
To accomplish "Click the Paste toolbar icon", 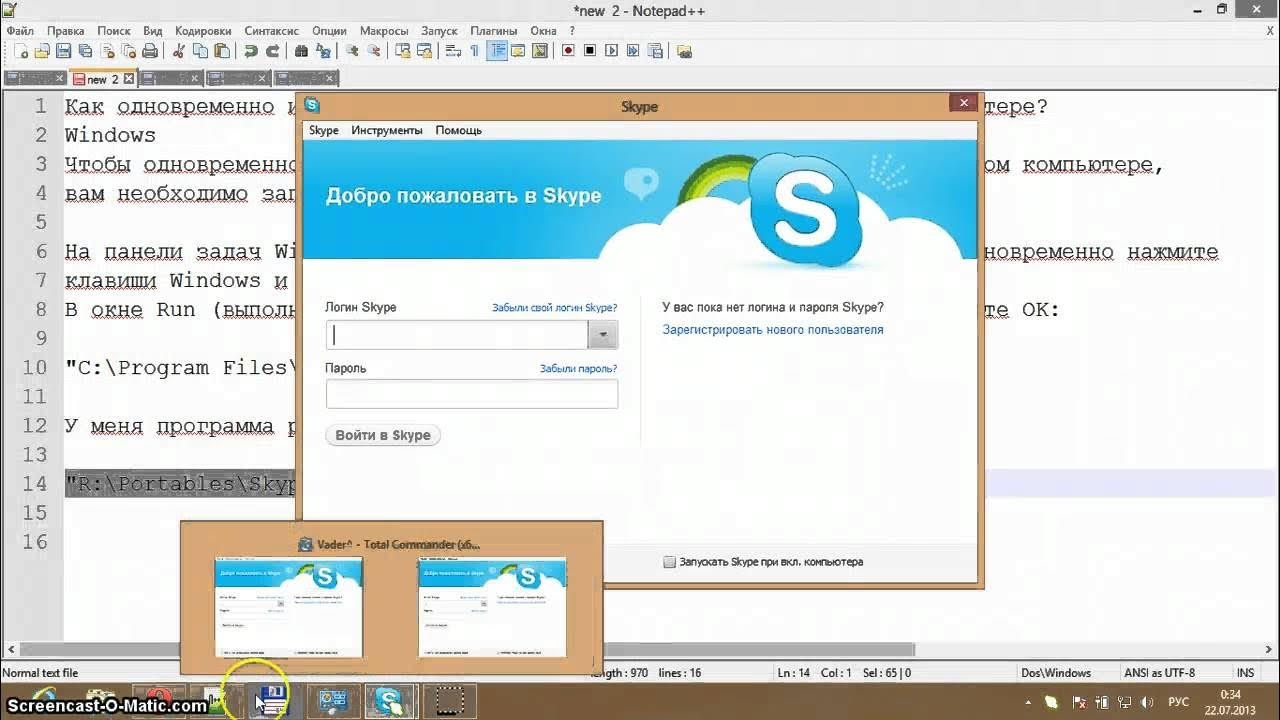I will [222, 50].
